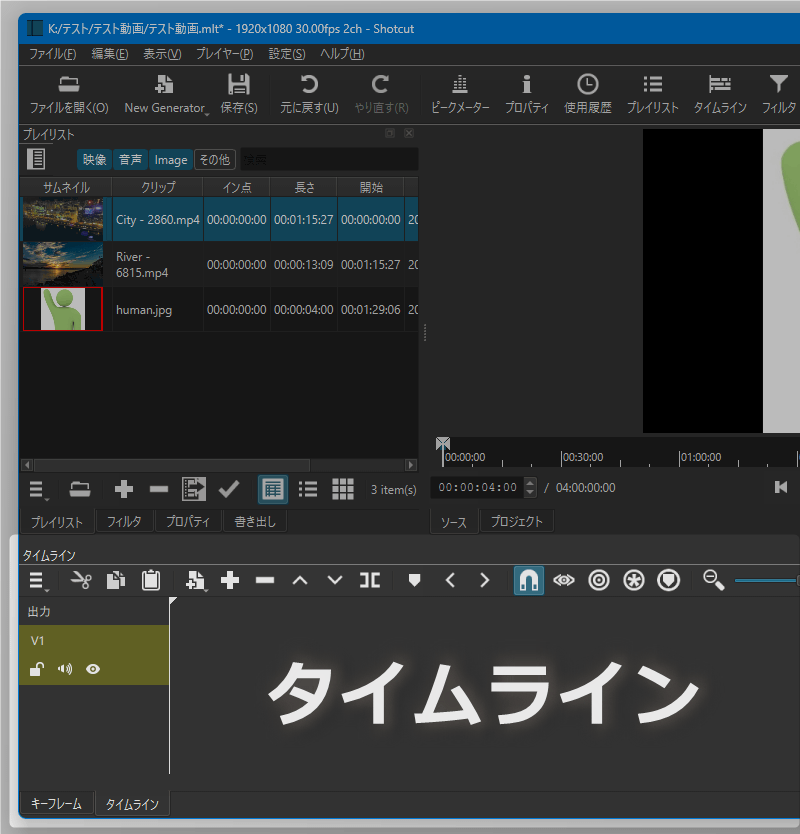
Task: Toggle timeline snapping magnet button
Action: (x=529, y=580)
